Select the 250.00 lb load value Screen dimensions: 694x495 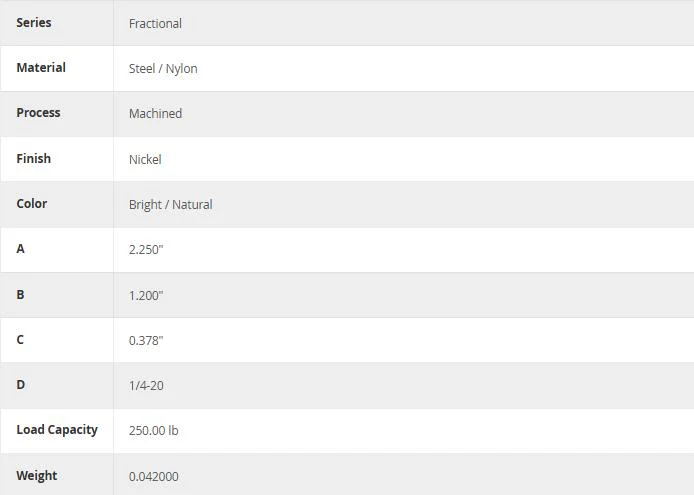[154, 431]
